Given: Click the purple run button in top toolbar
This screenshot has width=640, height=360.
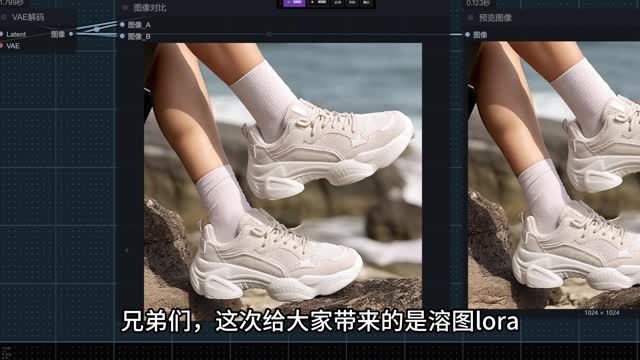Looking at the screenshot, I should [294, 3].
